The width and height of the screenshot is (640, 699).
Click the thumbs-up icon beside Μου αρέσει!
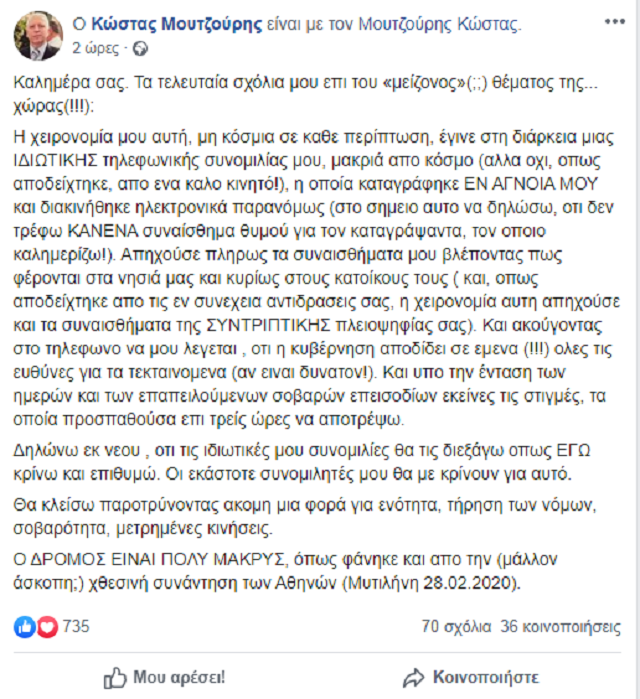(115, 678)
